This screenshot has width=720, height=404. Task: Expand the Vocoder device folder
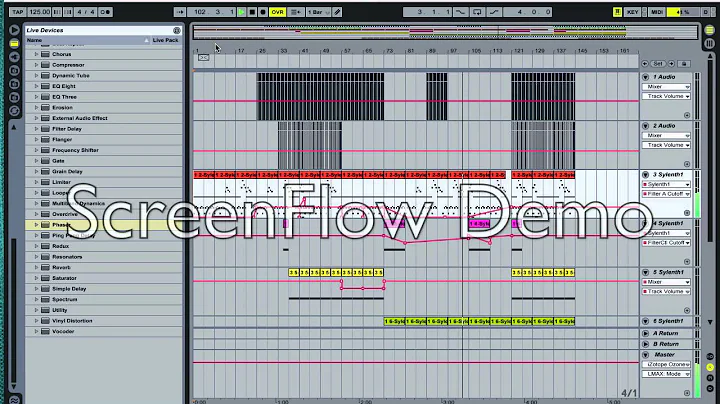click(36, 331)
